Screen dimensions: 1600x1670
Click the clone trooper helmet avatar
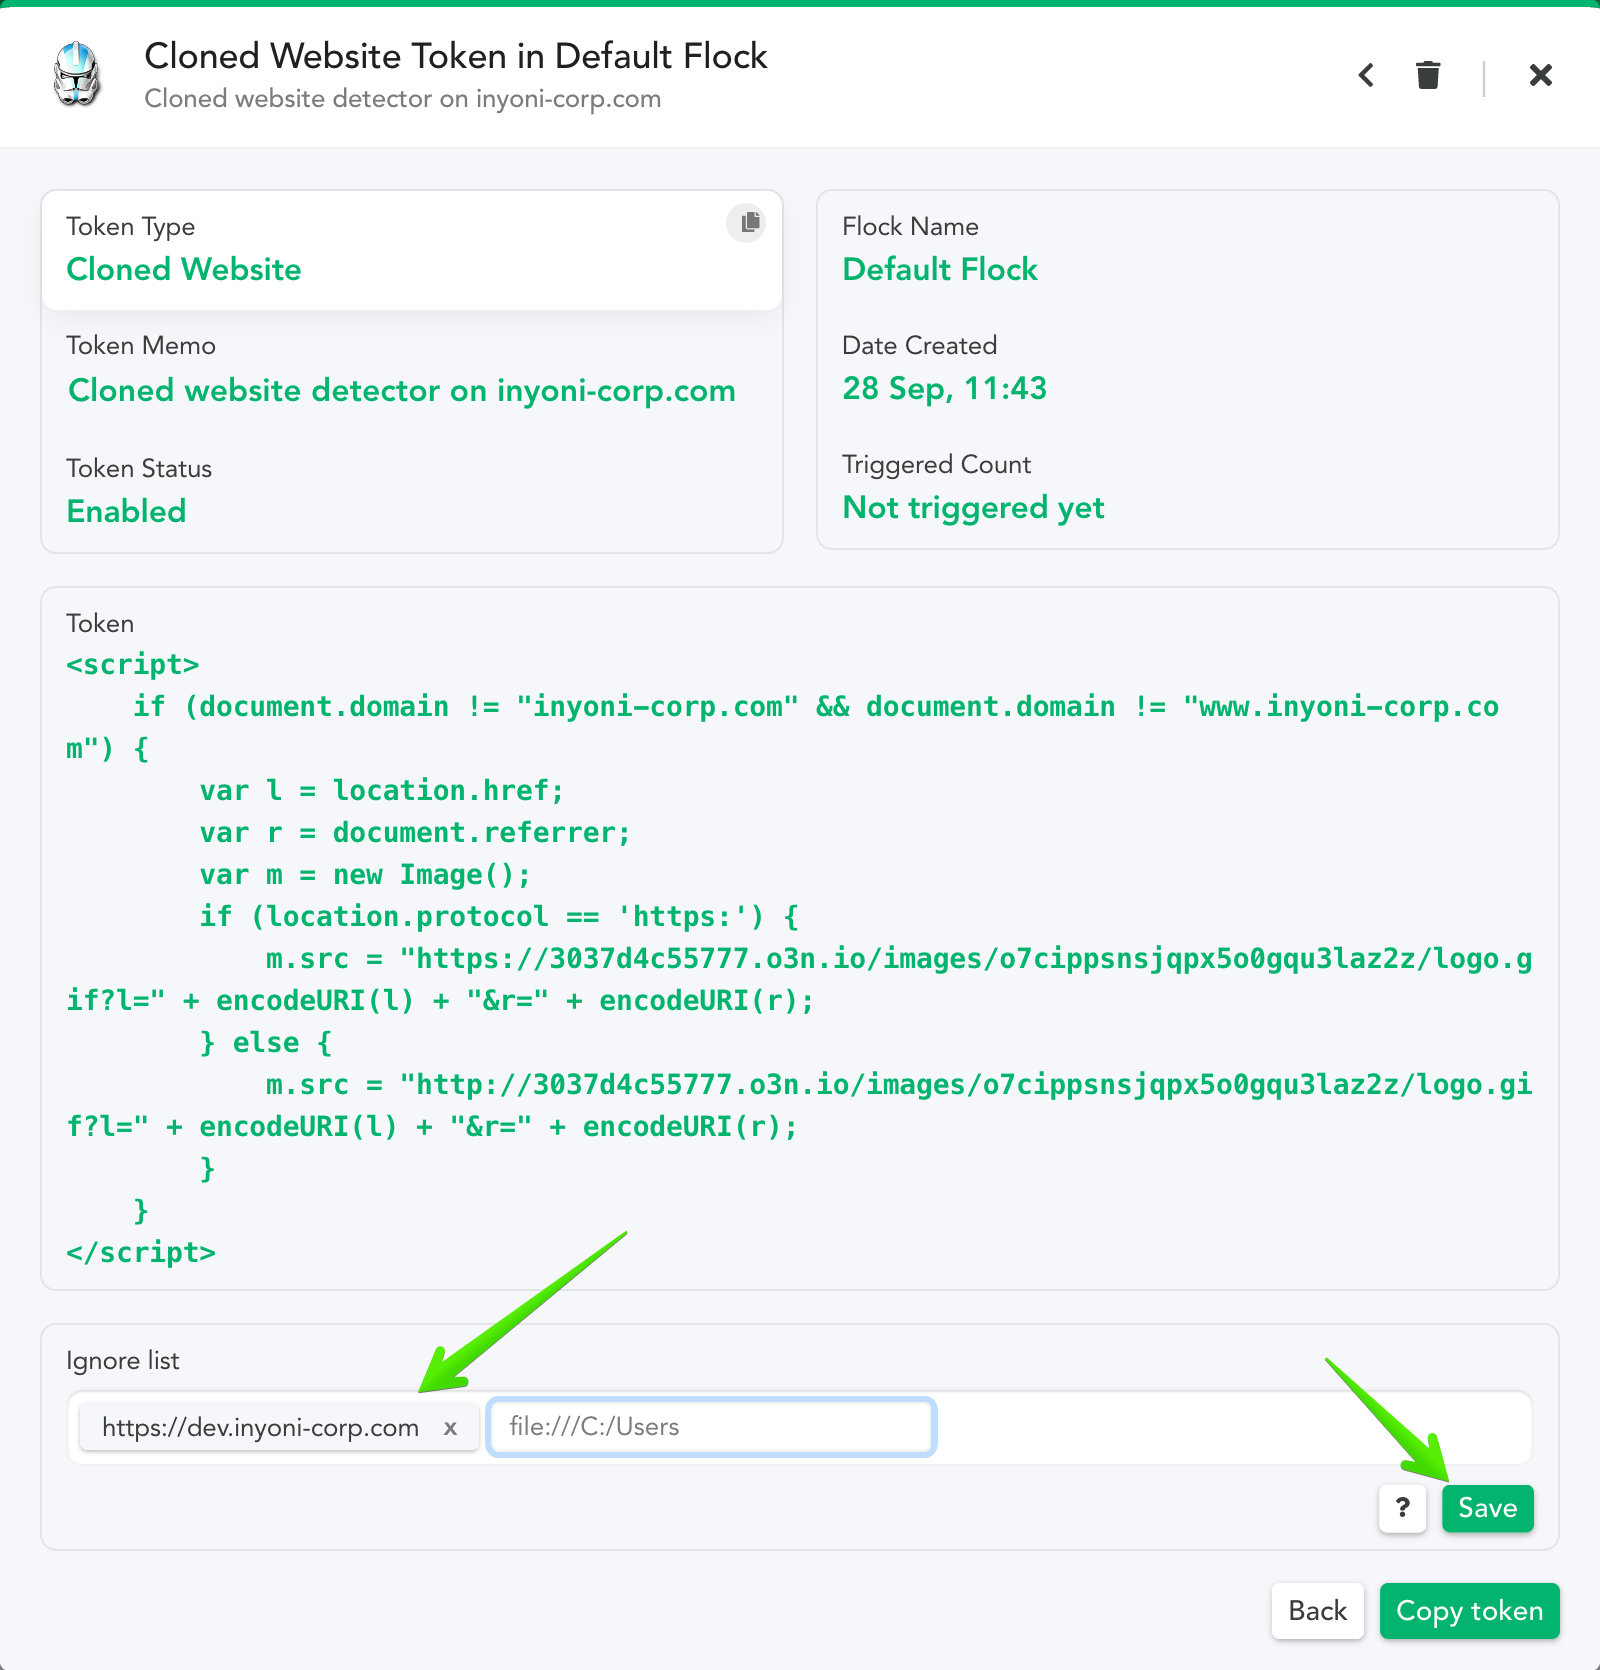(77, 74)
